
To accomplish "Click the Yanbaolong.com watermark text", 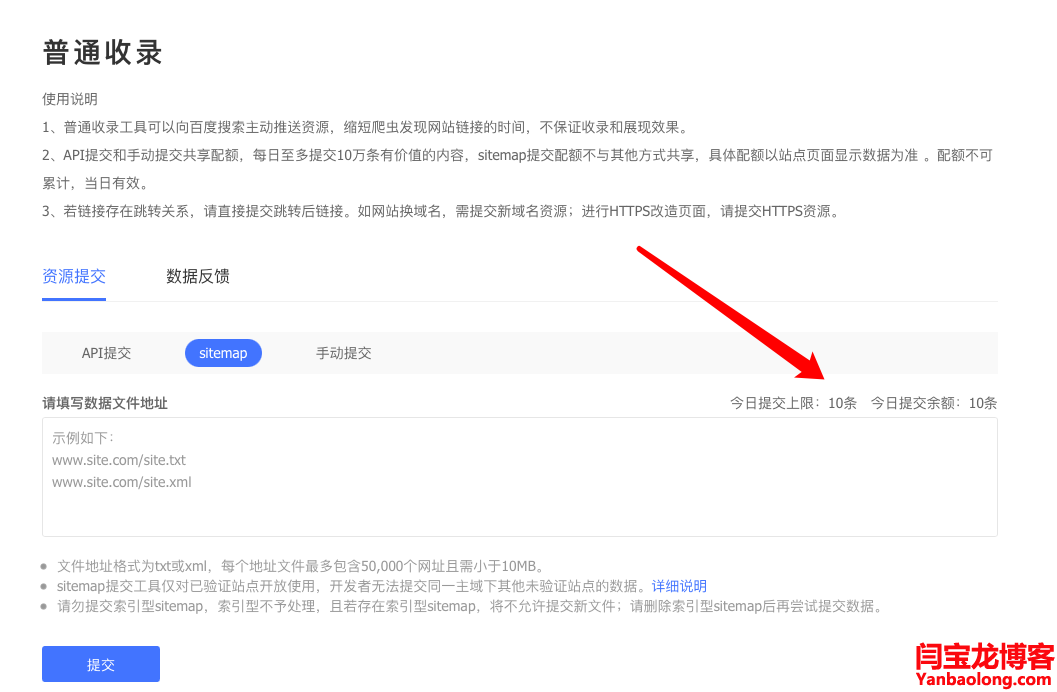I will click(985, 679).
